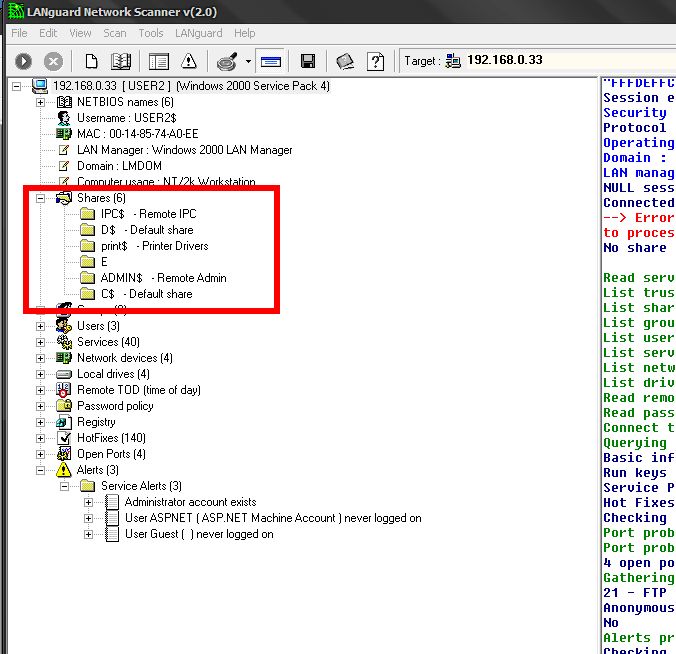Open the Scan menu
The width and height of the screenshot is (676, 654).
pyautogui.click(x=115, y=33)
